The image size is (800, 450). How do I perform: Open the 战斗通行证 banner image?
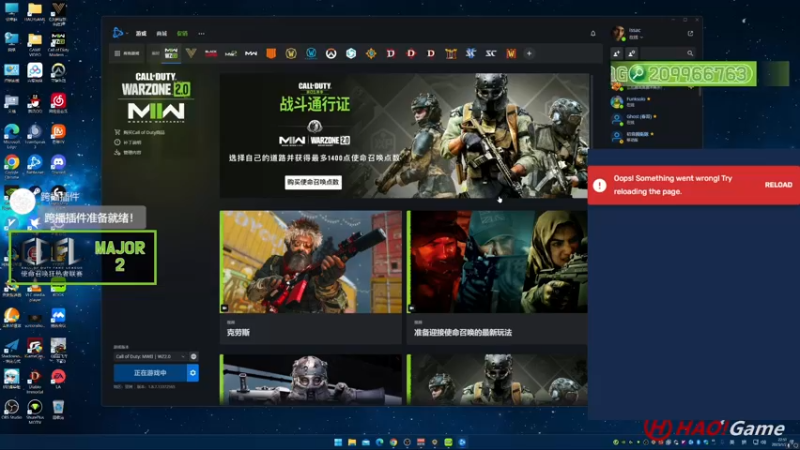(x=404, y=135)
